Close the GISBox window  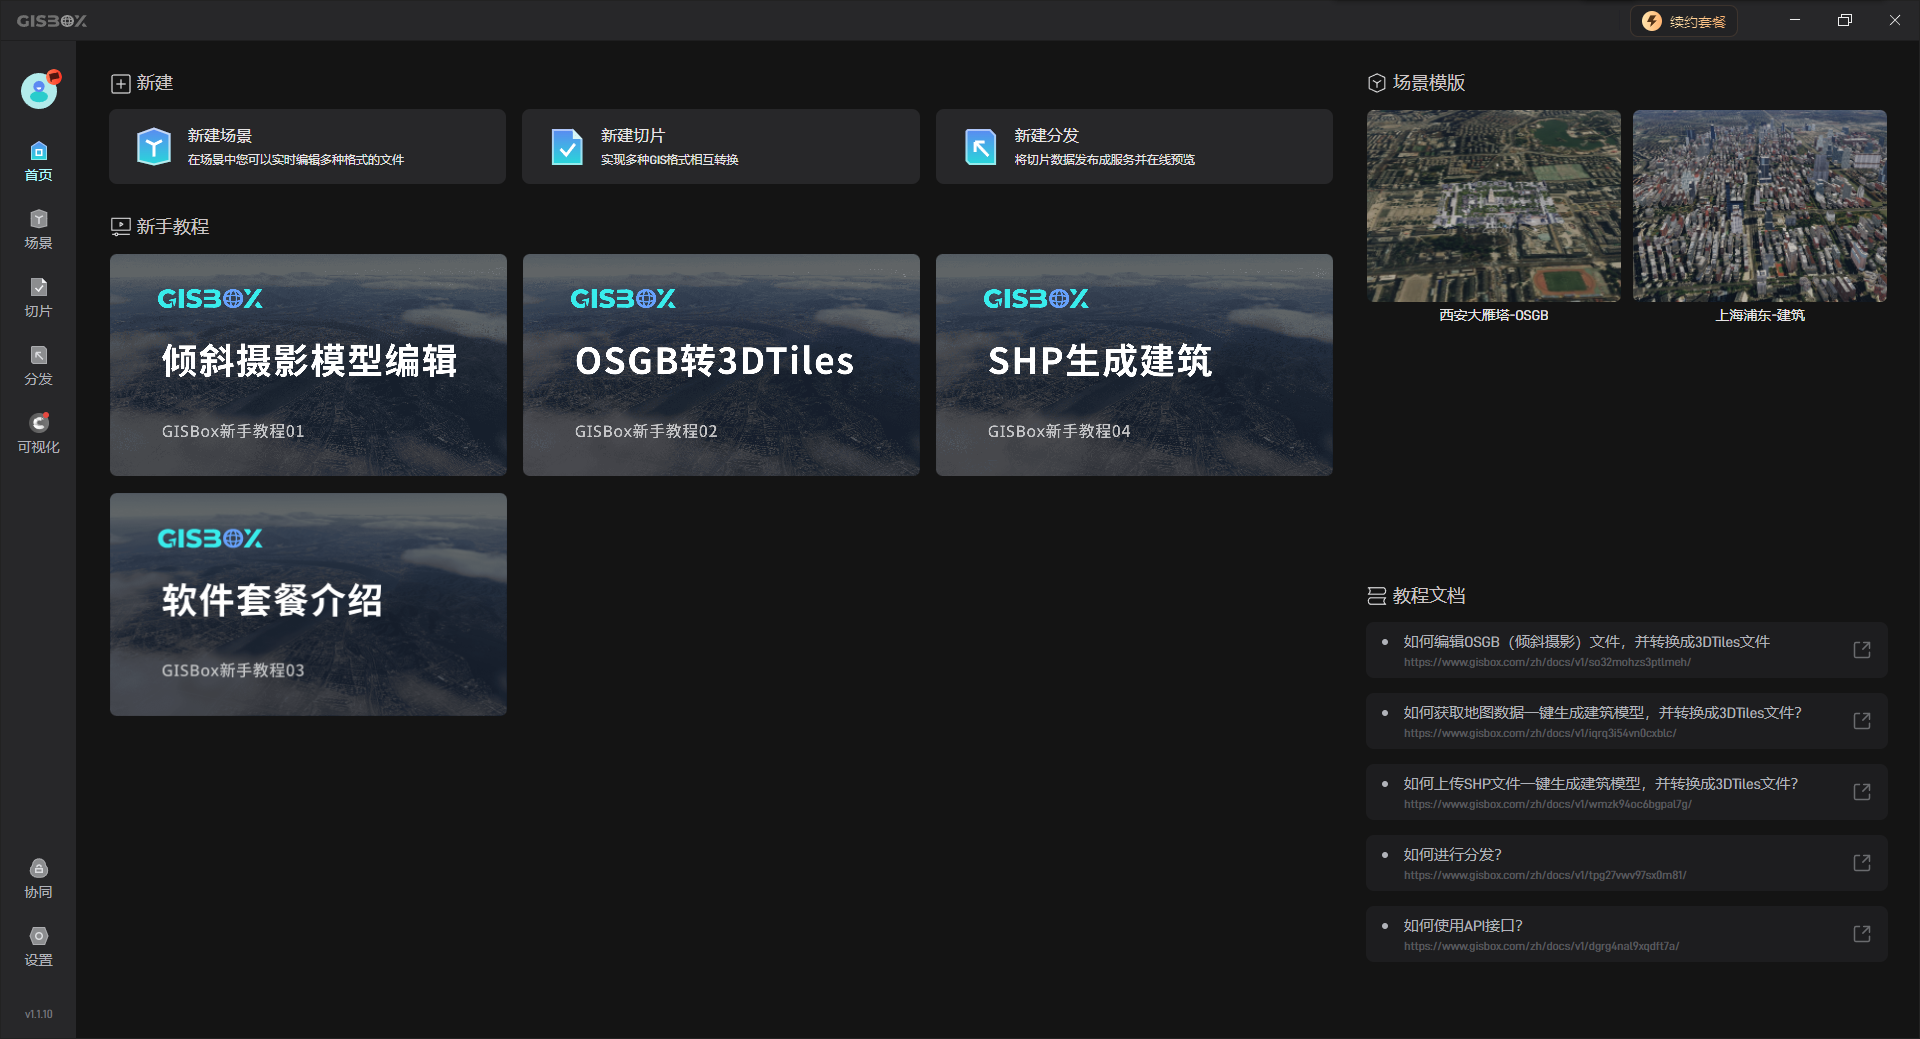[1895, 20]
